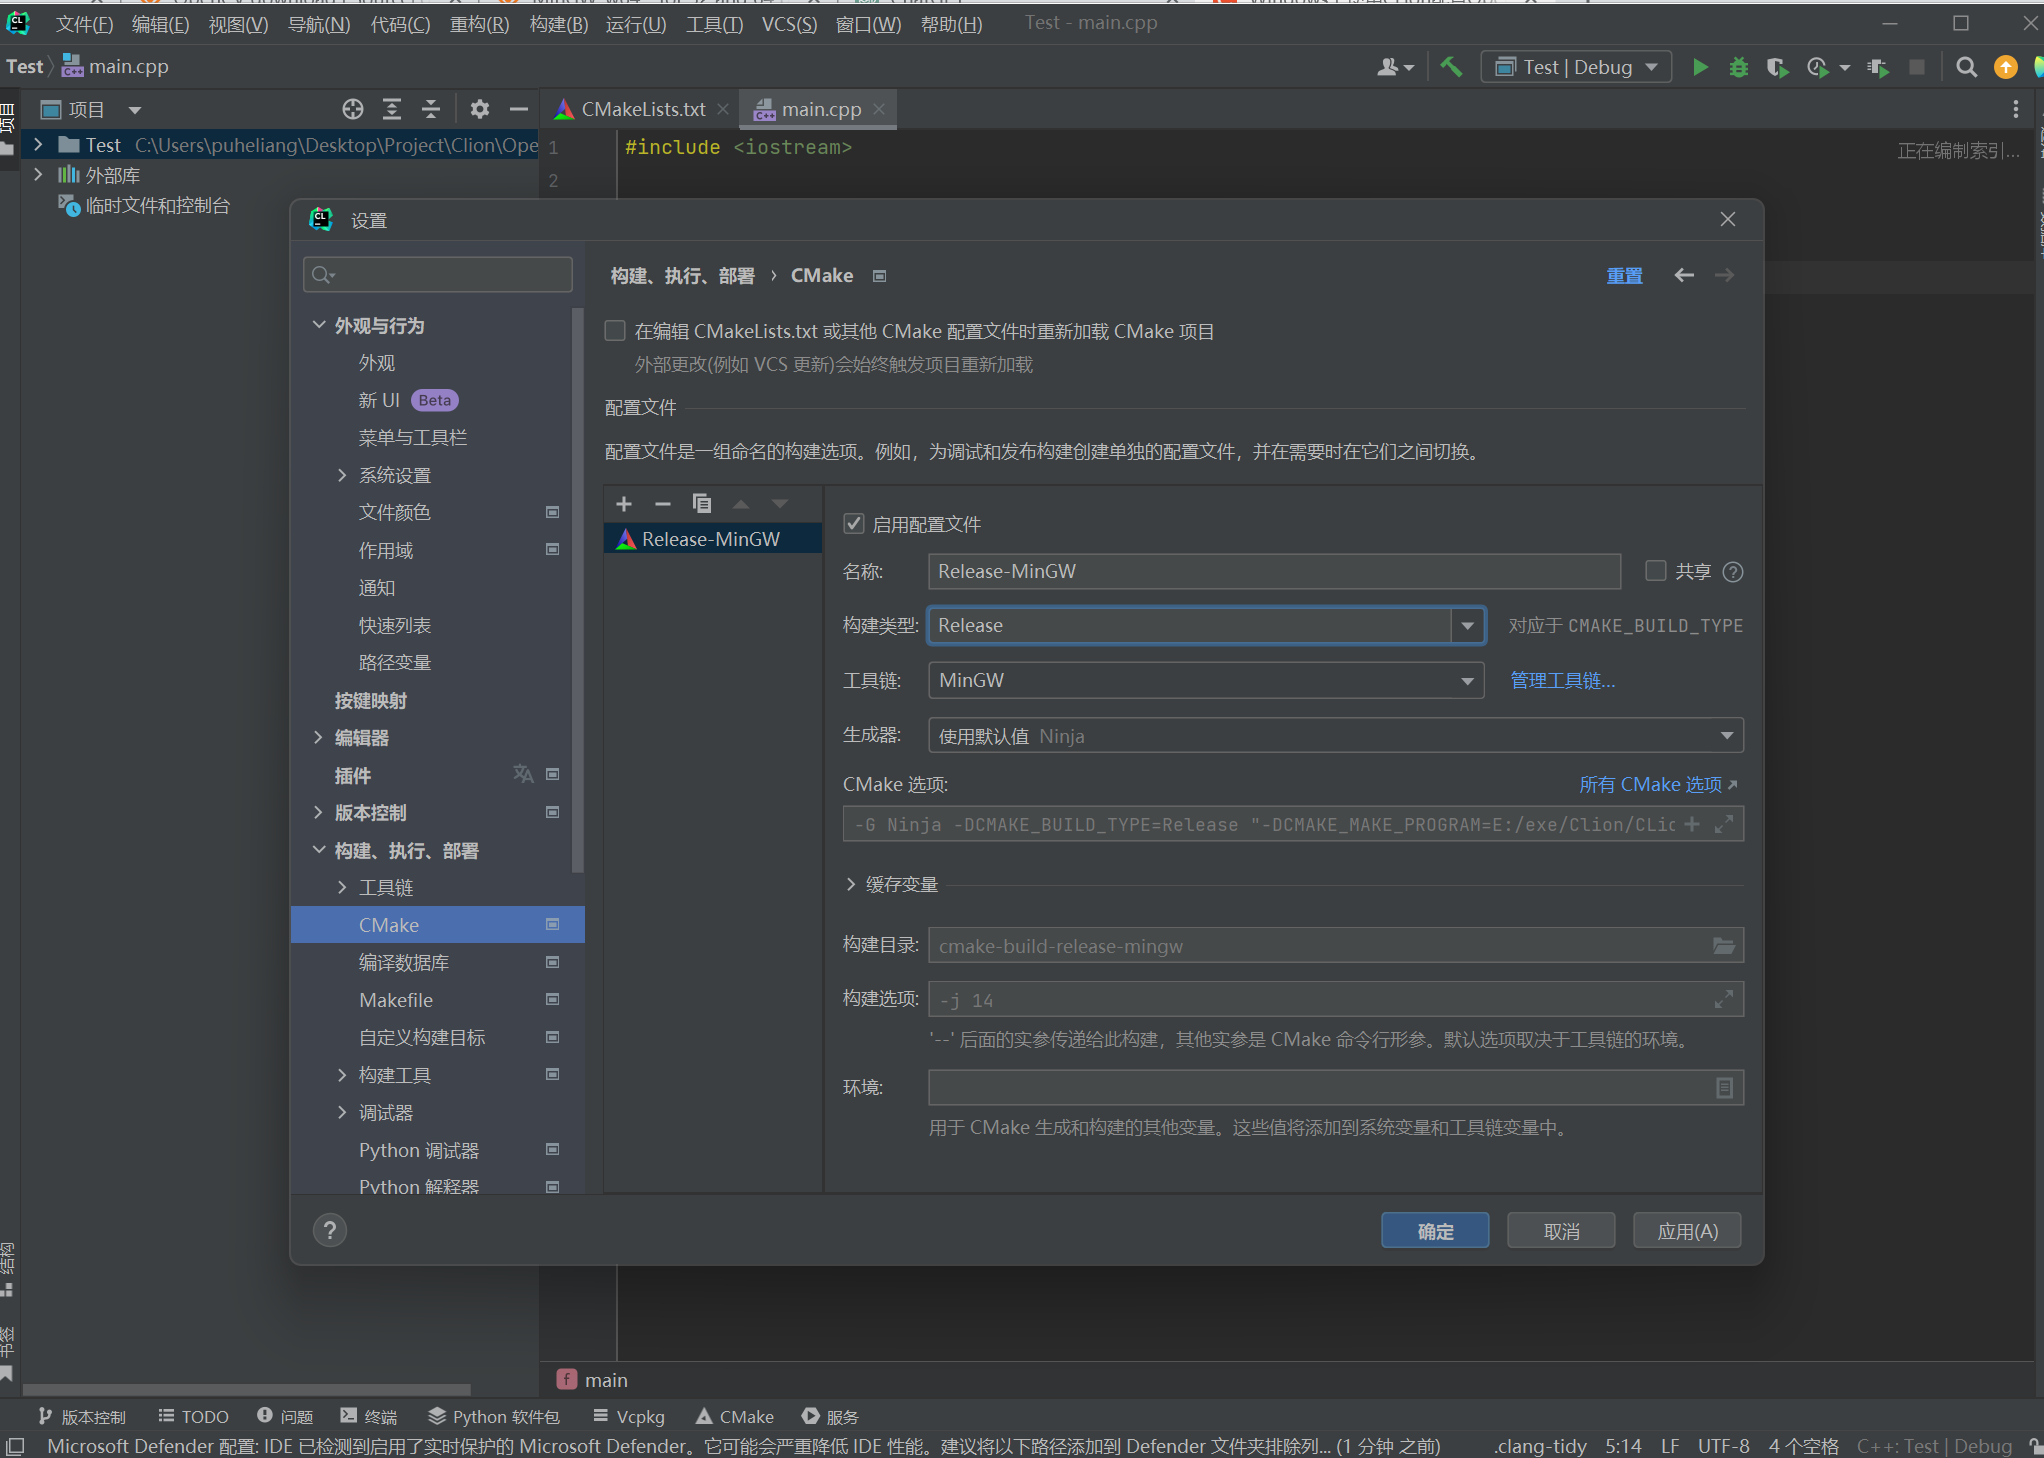
Task: Remove selected CMake profile with minus icon
Action: pyautogui.click(x=662, y=504)
